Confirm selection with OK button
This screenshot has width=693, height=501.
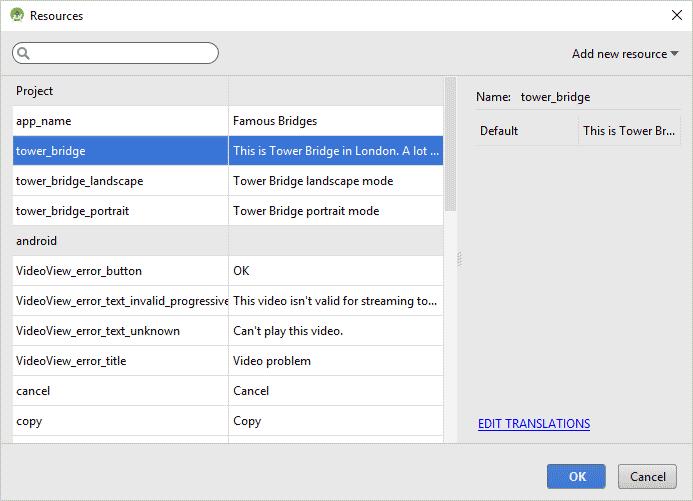coord(576,477)
